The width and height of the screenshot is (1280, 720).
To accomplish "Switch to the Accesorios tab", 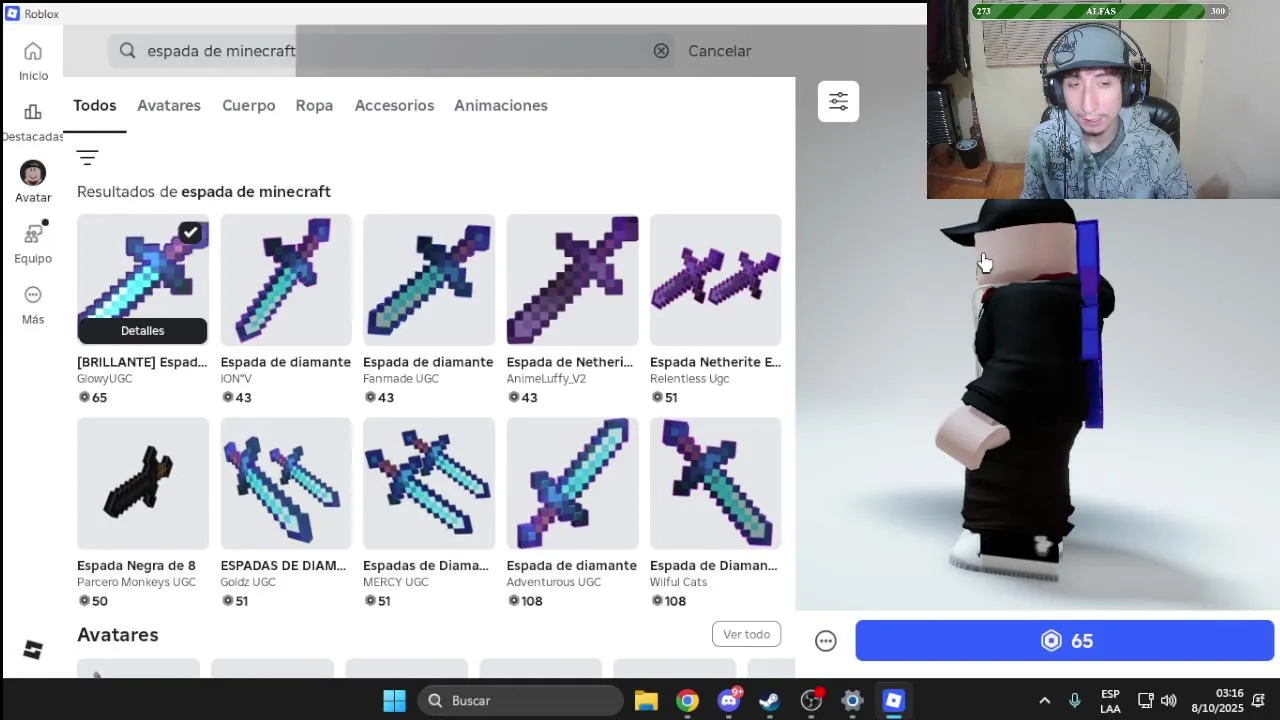I will tap(394, 105).
